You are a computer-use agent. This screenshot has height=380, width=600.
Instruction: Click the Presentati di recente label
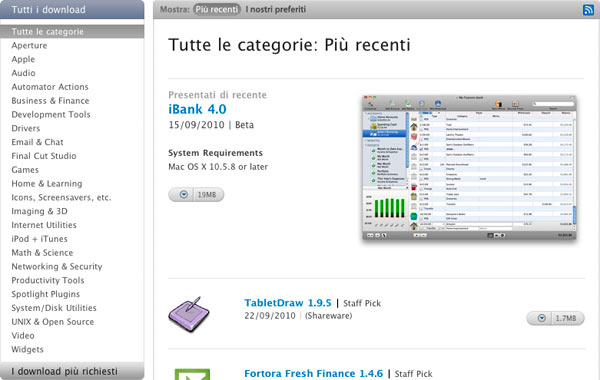[x=217, y=95]
